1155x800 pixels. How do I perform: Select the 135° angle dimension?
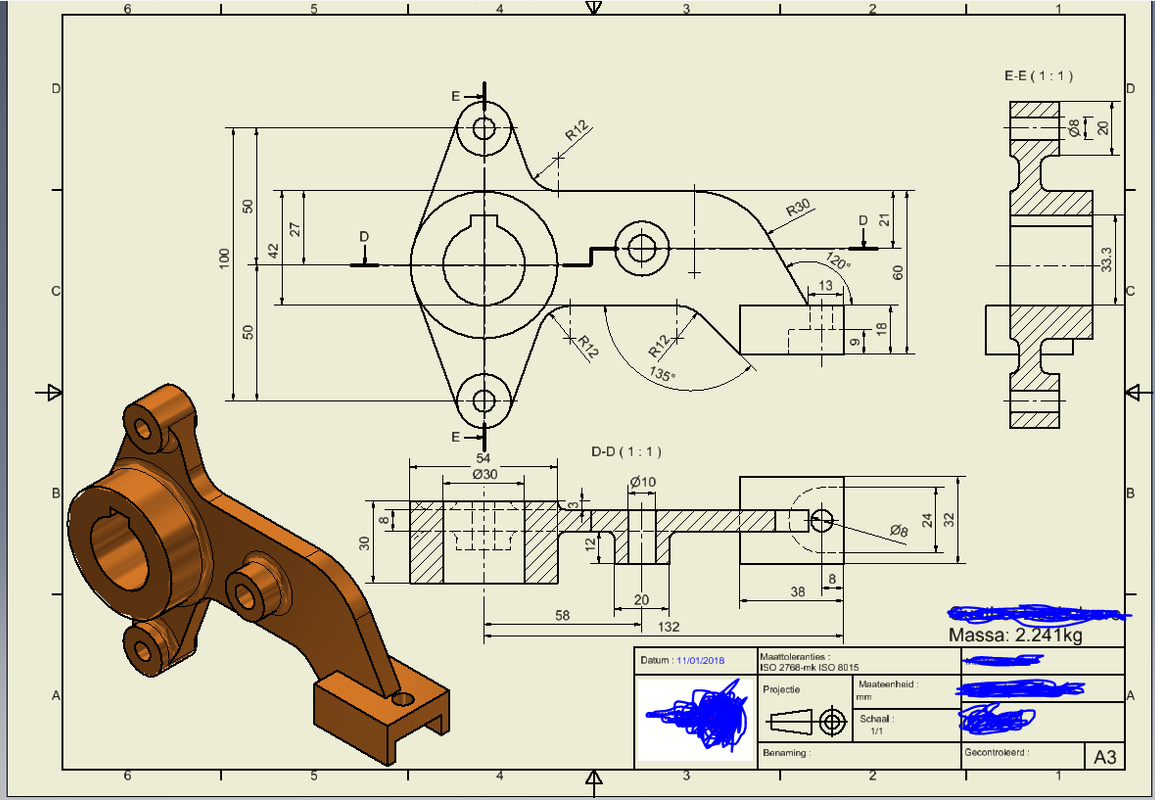click(661, 373)
